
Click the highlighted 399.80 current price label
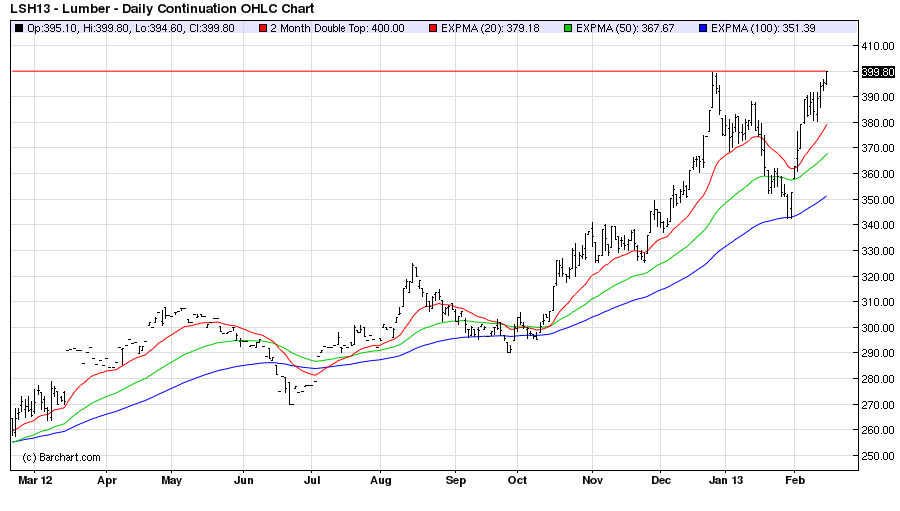click(x=878, y=72)
